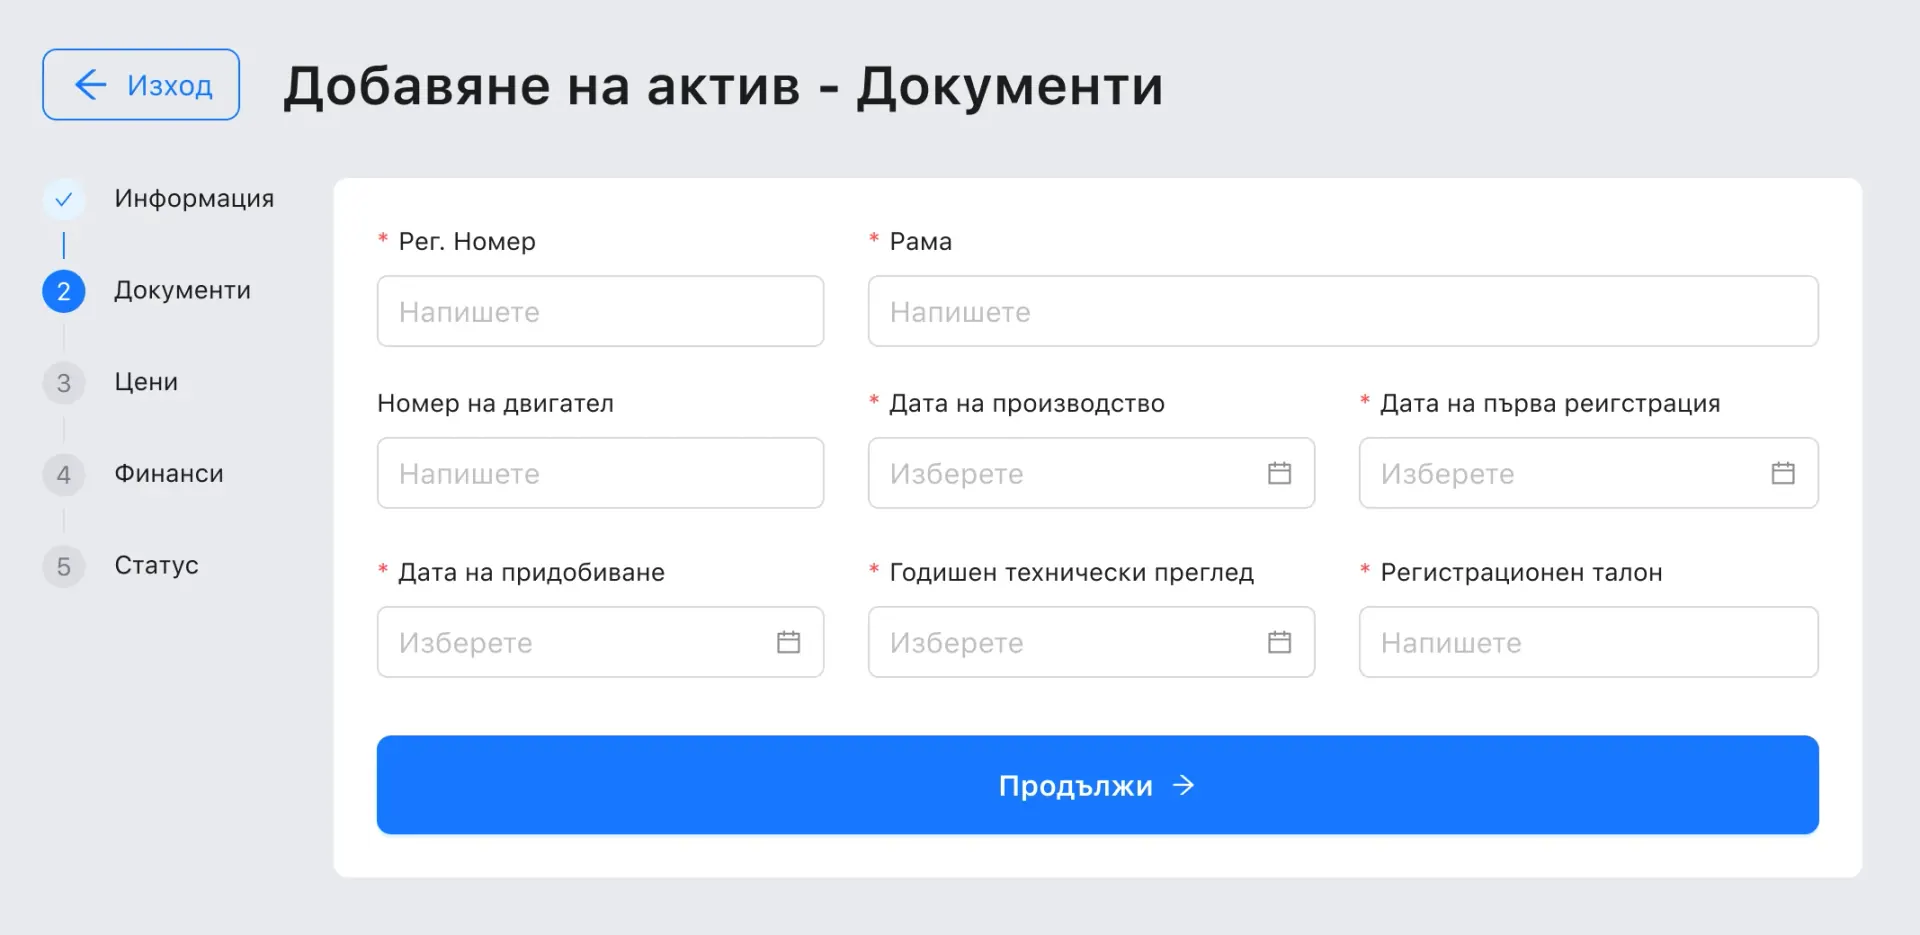
Task: Open the Дата на придобиване date picker
Action: pos(600,642)
